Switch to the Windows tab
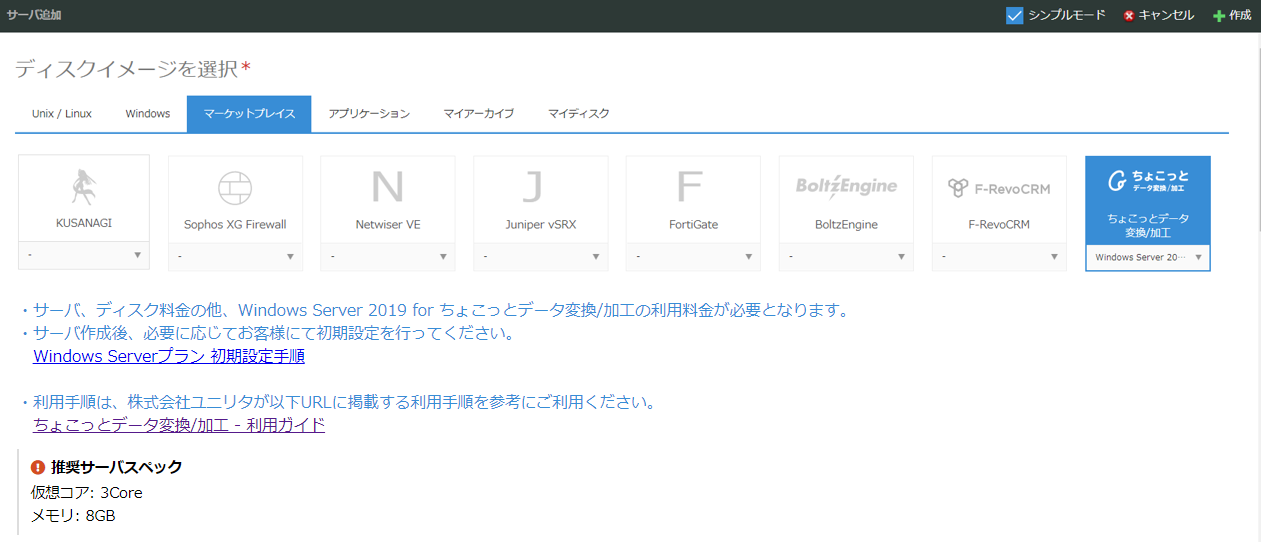The image size is (1261, 542). coord(148,114)
